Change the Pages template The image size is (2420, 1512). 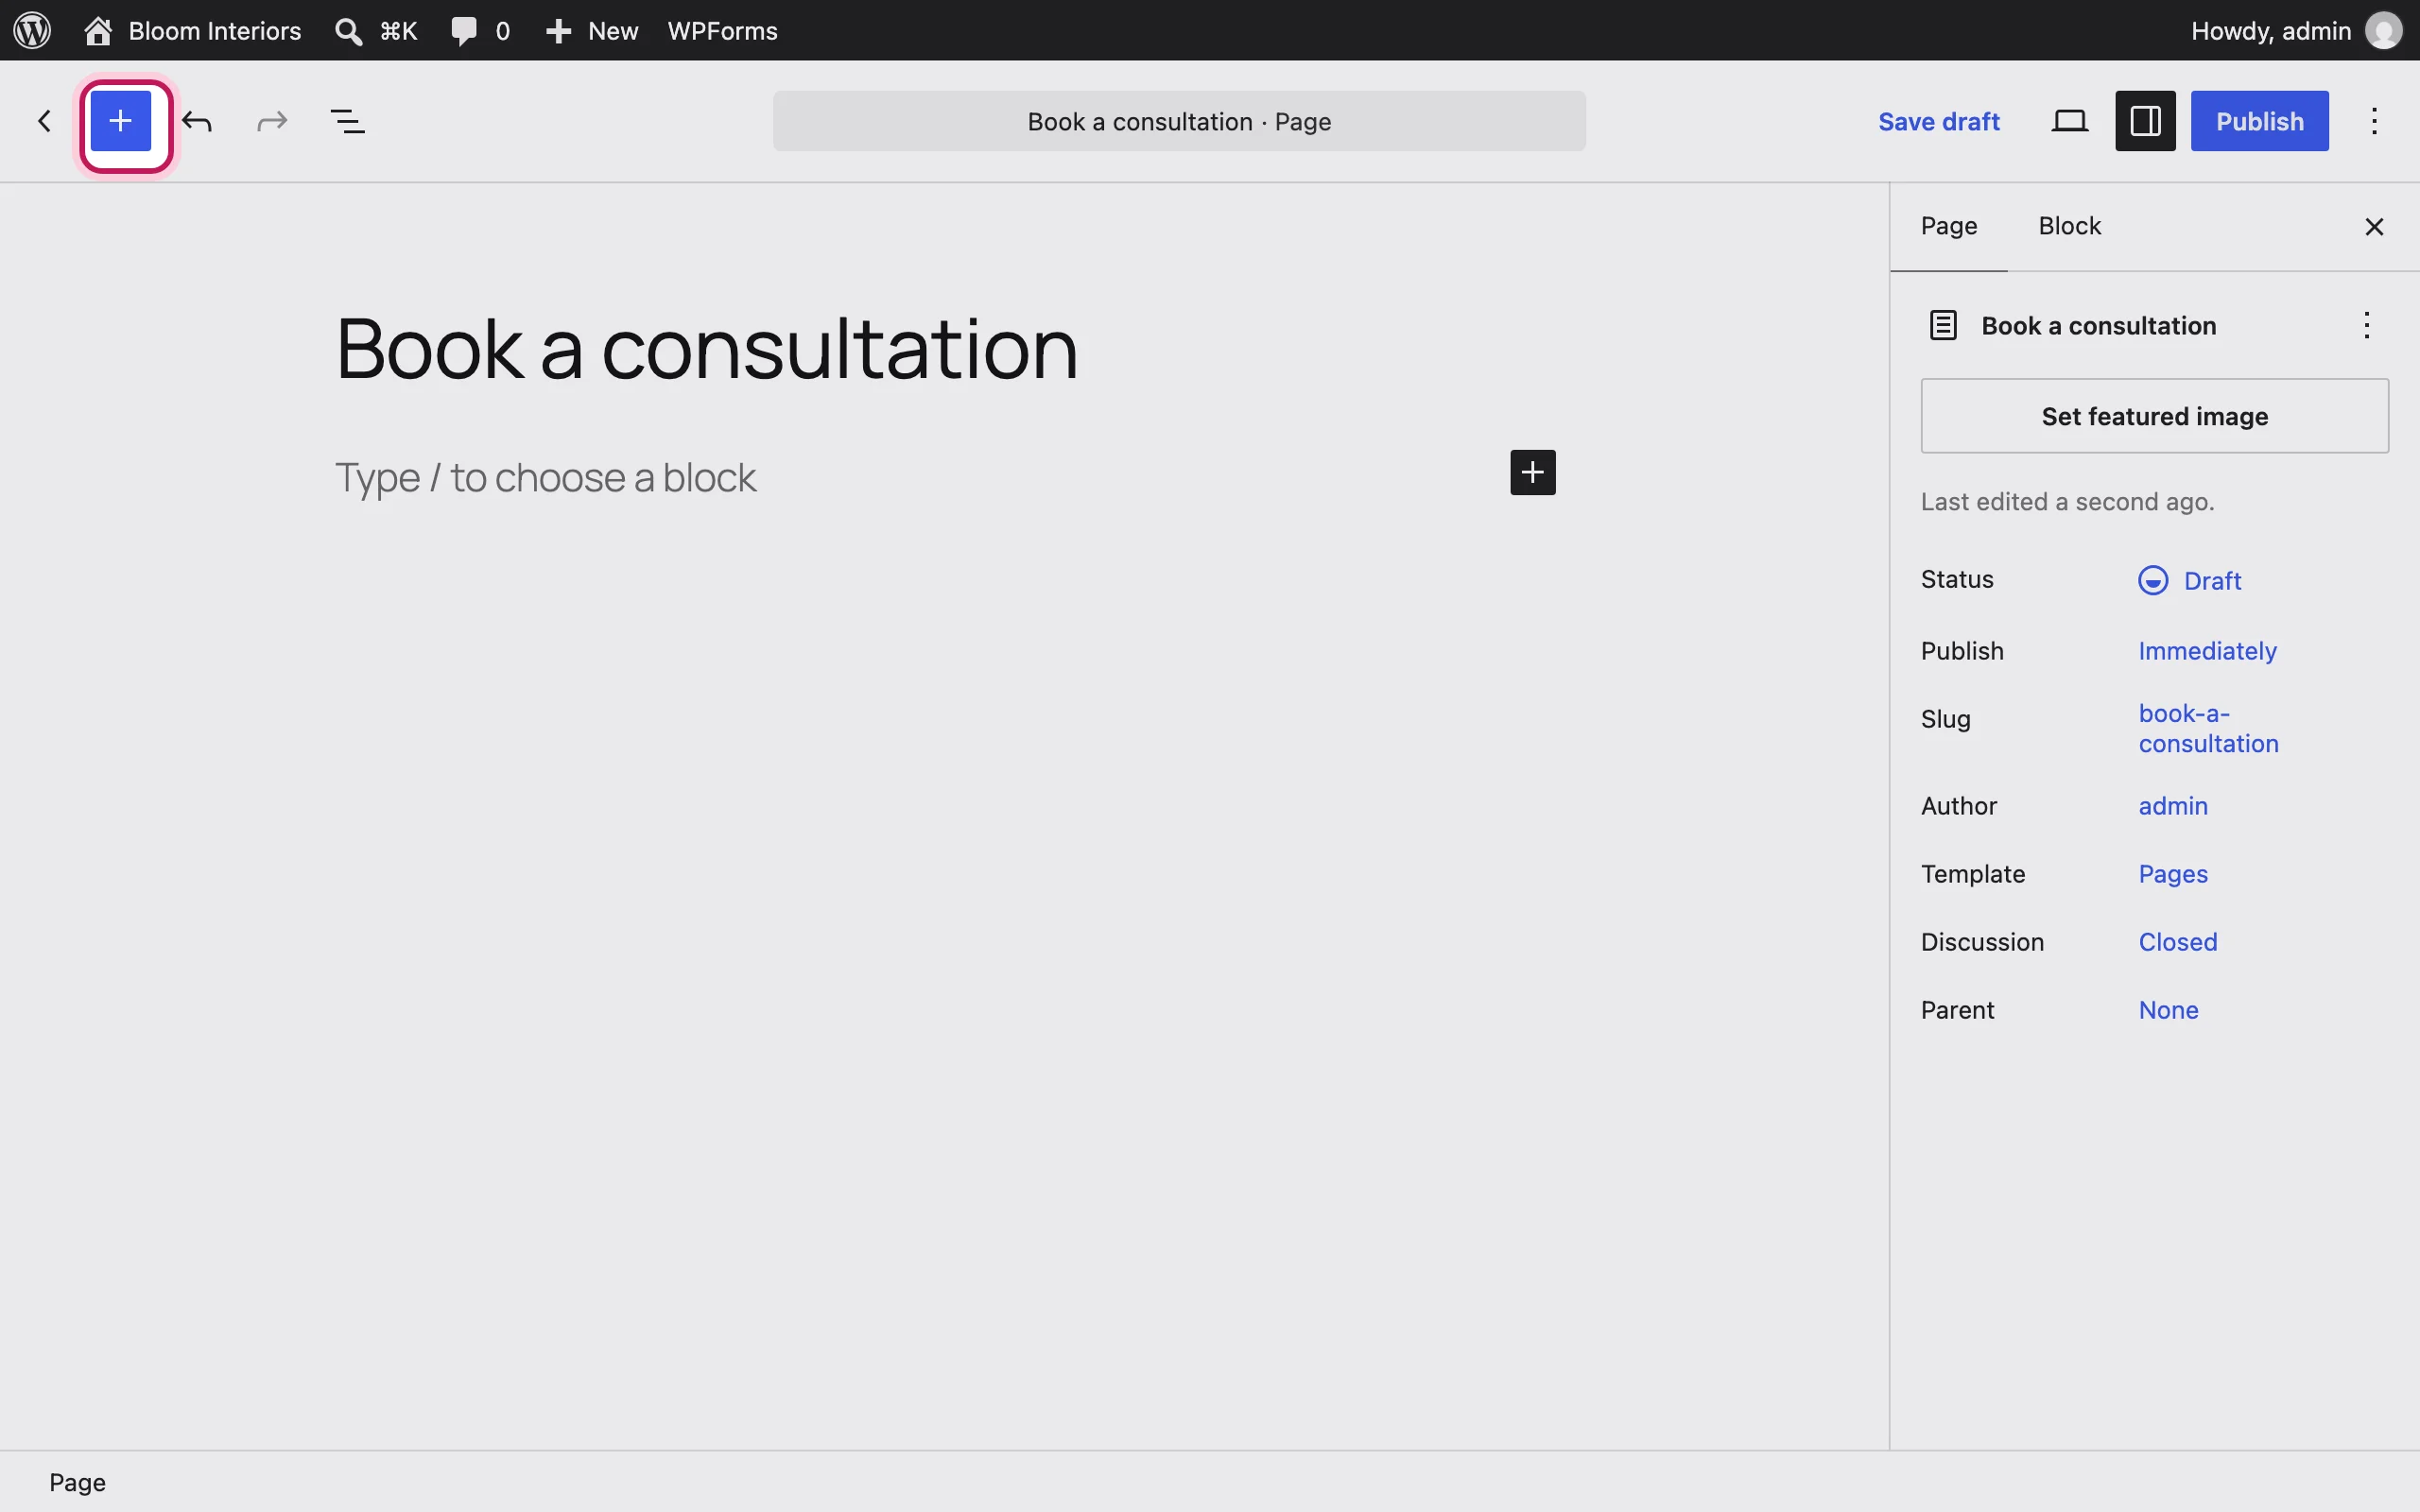tap(2173, 874)
